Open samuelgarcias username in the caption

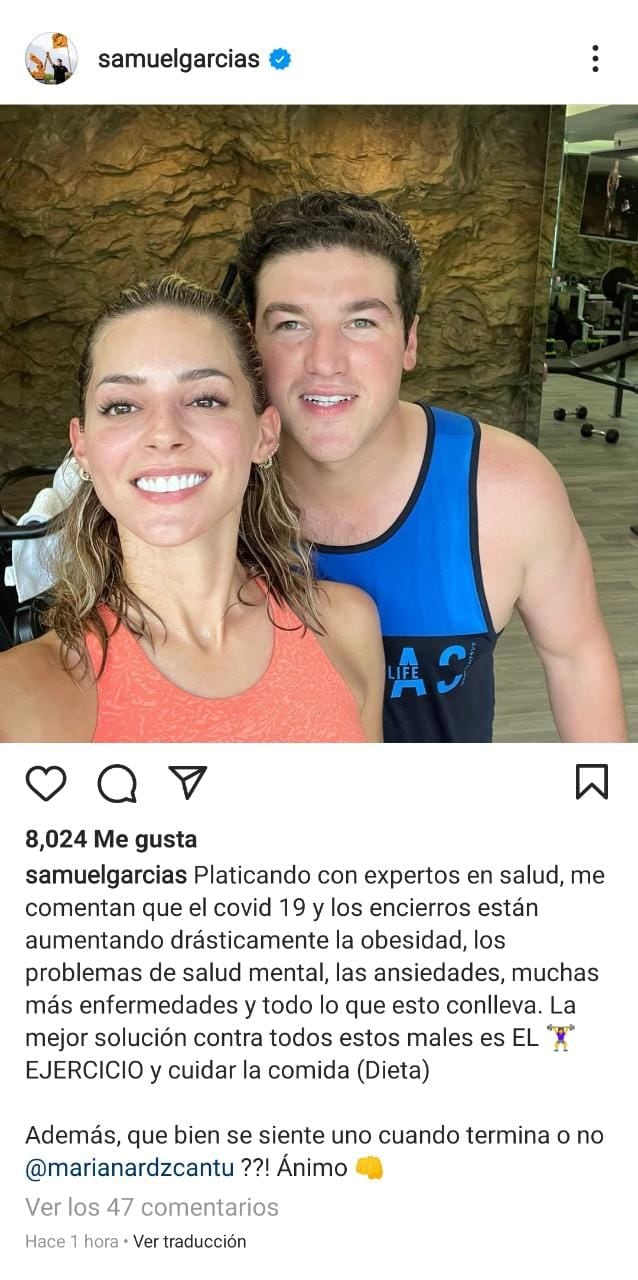tap(106, 875)
